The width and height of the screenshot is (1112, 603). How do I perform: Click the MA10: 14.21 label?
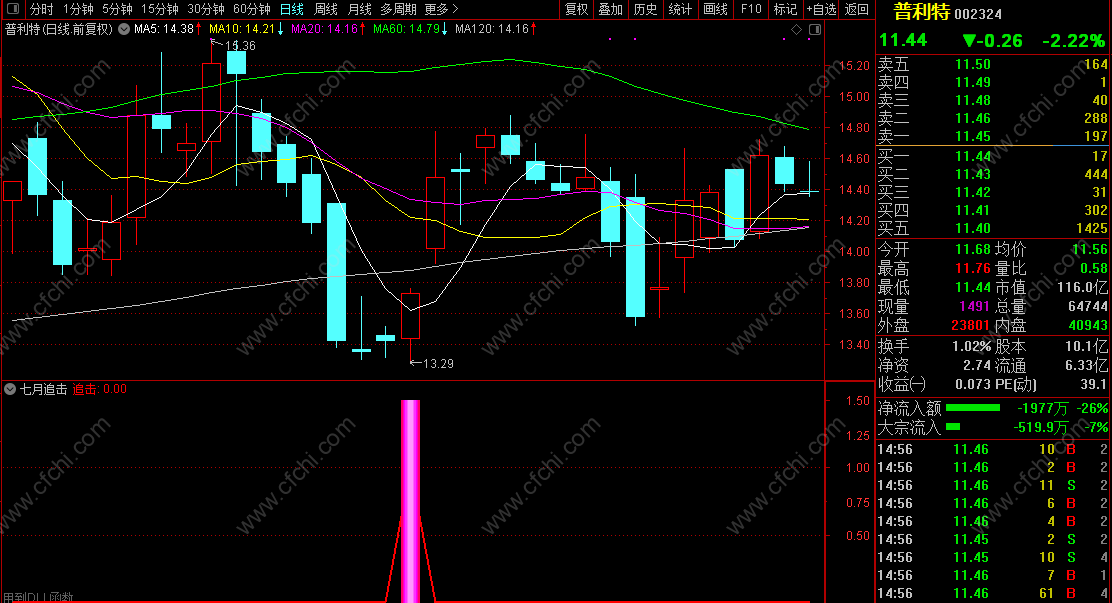242,29
